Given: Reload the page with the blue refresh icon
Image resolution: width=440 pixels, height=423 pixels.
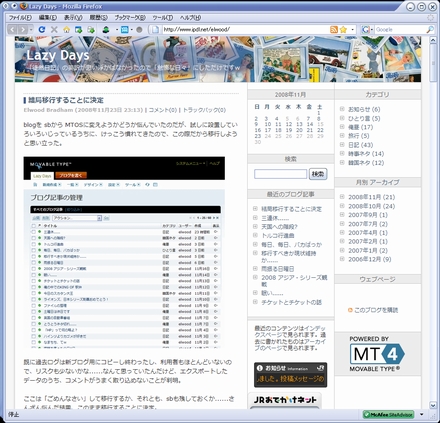Looking at the screenshot, I should coord(42,30).
